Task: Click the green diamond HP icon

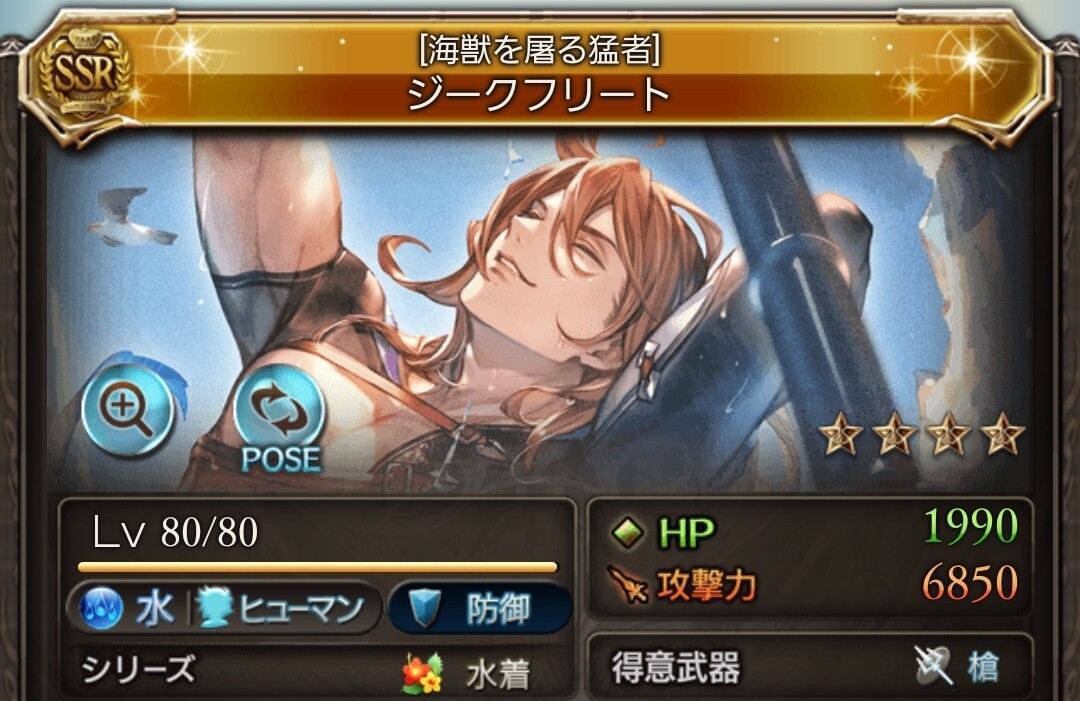Action: pyautogui.click(x=627, y=532)
